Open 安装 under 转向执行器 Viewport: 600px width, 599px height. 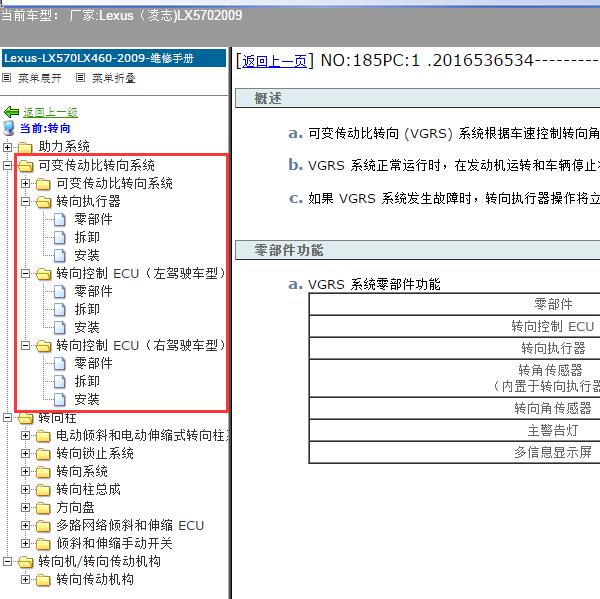87,256
